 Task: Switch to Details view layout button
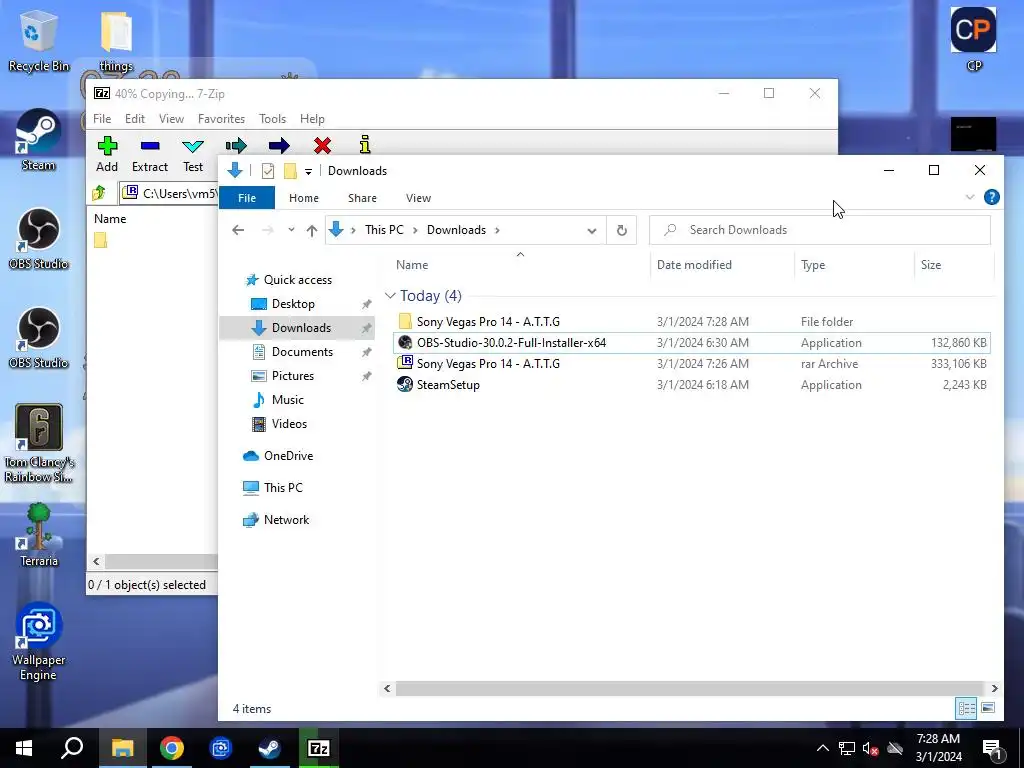click(x=966, y=708)
